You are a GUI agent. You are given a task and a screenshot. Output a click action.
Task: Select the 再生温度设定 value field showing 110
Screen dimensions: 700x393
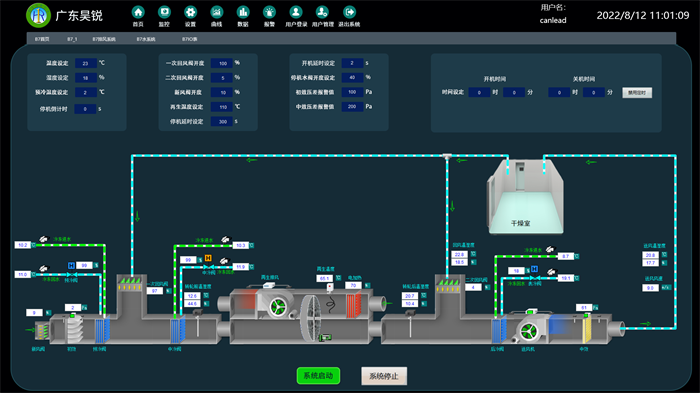pos(222,107)
